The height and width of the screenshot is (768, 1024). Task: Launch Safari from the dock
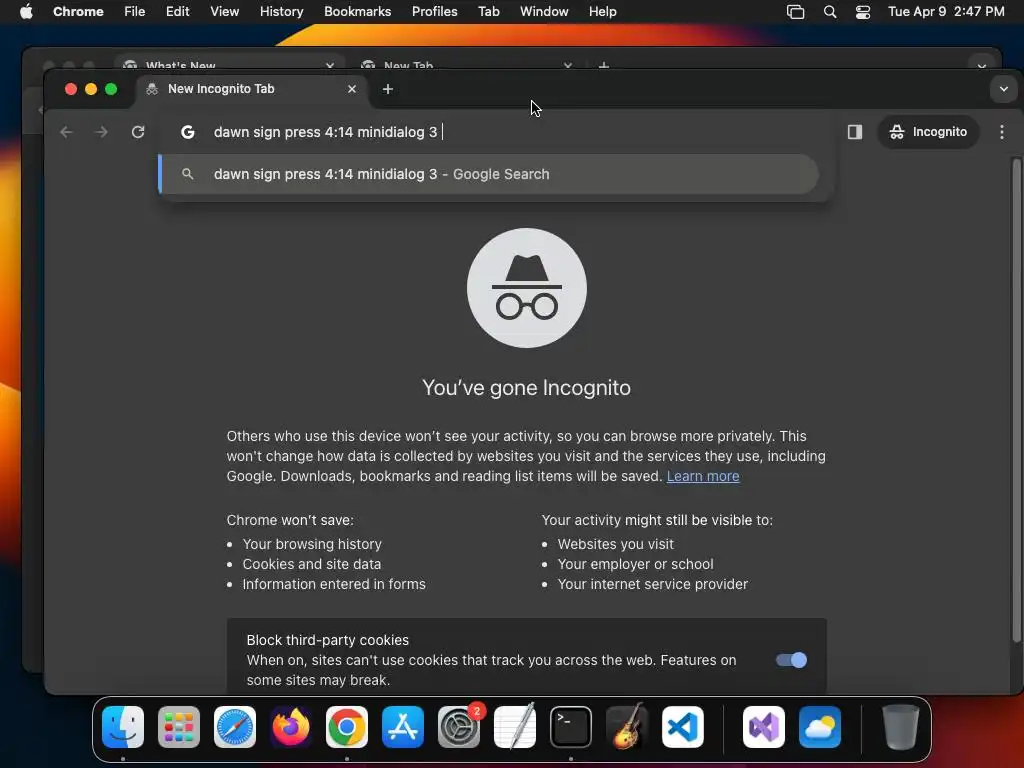coord(235,727)
